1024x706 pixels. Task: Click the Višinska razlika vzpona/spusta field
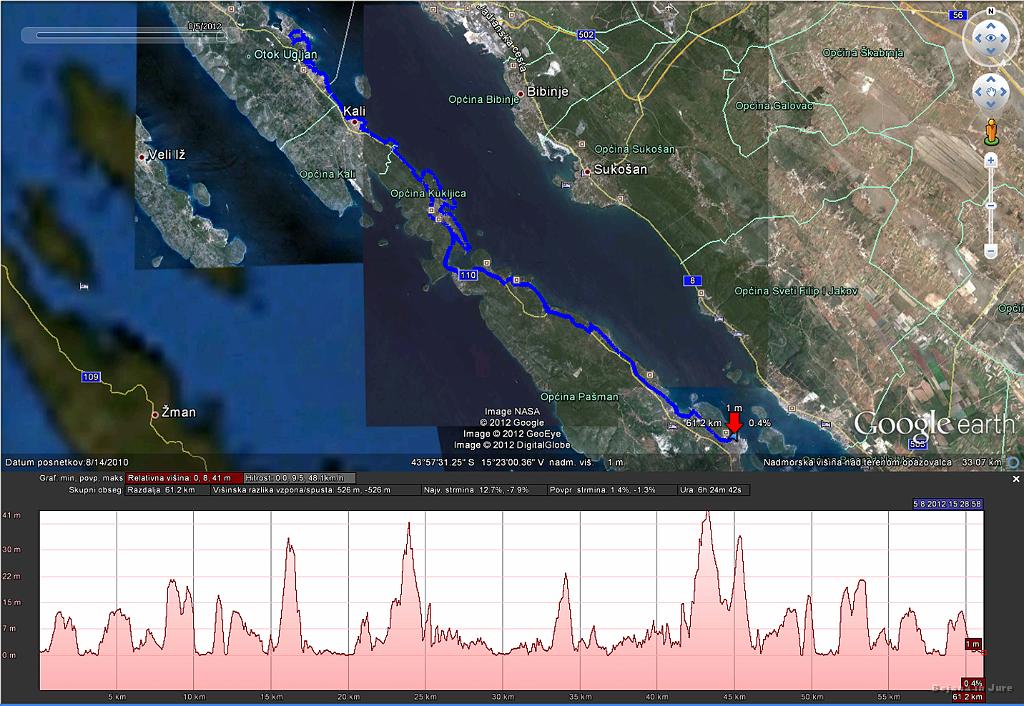tap(314, 490)
